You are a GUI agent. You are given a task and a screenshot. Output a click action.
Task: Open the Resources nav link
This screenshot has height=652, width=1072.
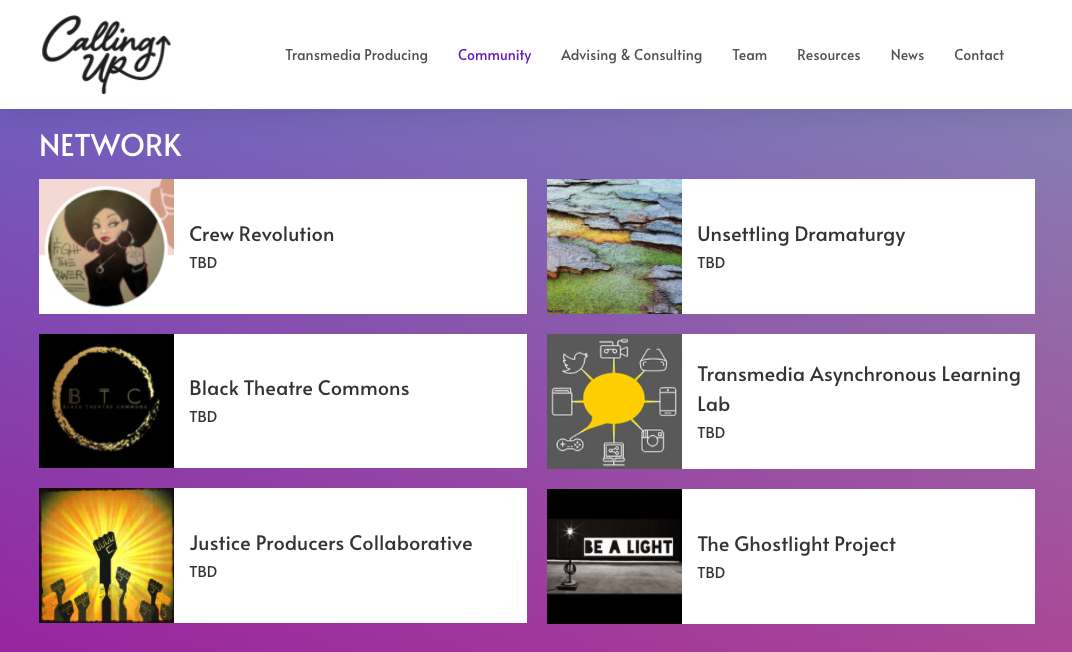(828, 55)
